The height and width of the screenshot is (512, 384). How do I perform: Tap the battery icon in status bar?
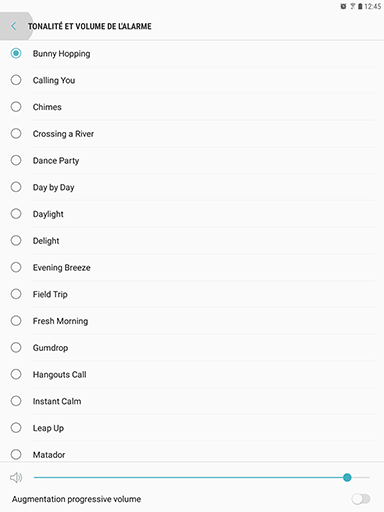(360, 6)
